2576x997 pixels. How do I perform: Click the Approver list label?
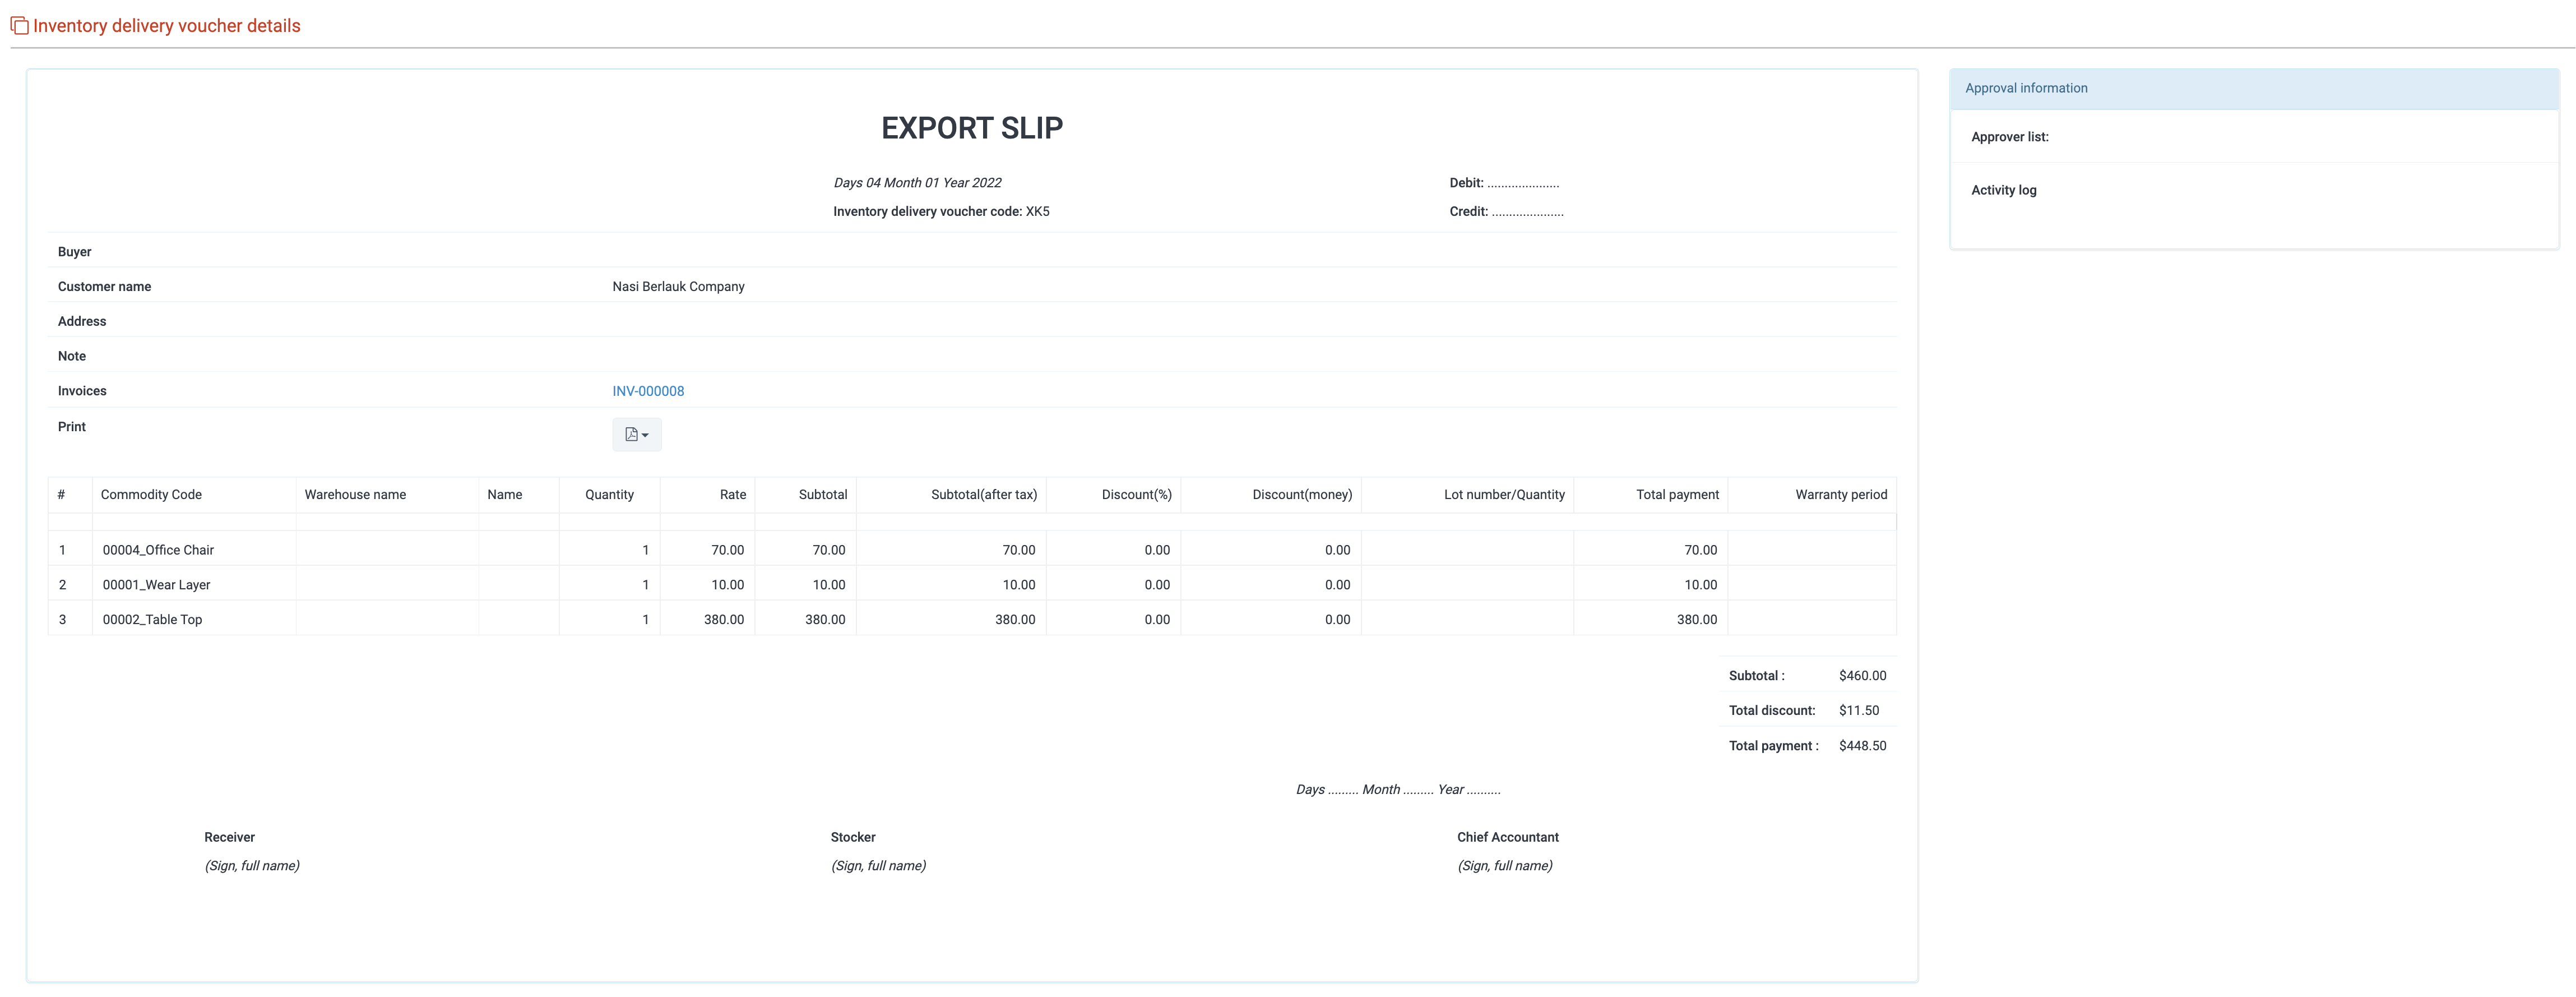coord(2009,137)
